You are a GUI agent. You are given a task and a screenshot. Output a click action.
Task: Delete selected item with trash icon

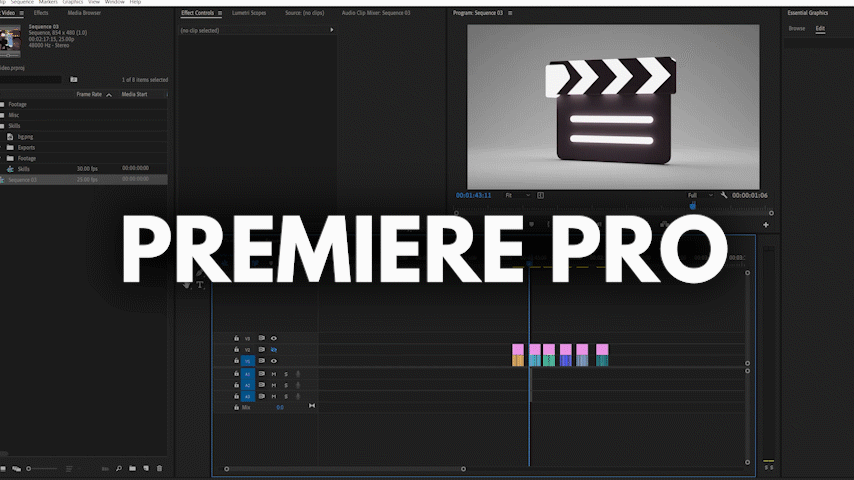pyautogui.click(x=160, y=469)
